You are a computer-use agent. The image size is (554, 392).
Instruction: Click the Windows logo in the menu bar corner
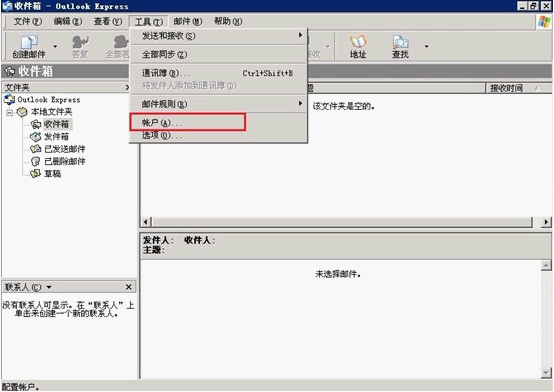click(x=544, y=22)
